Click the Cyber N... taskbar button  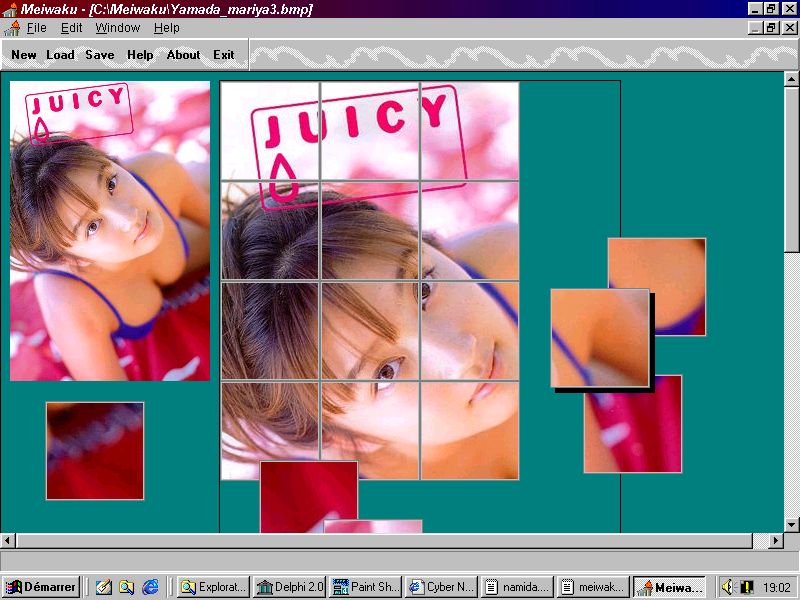click(x=441, y=587)
